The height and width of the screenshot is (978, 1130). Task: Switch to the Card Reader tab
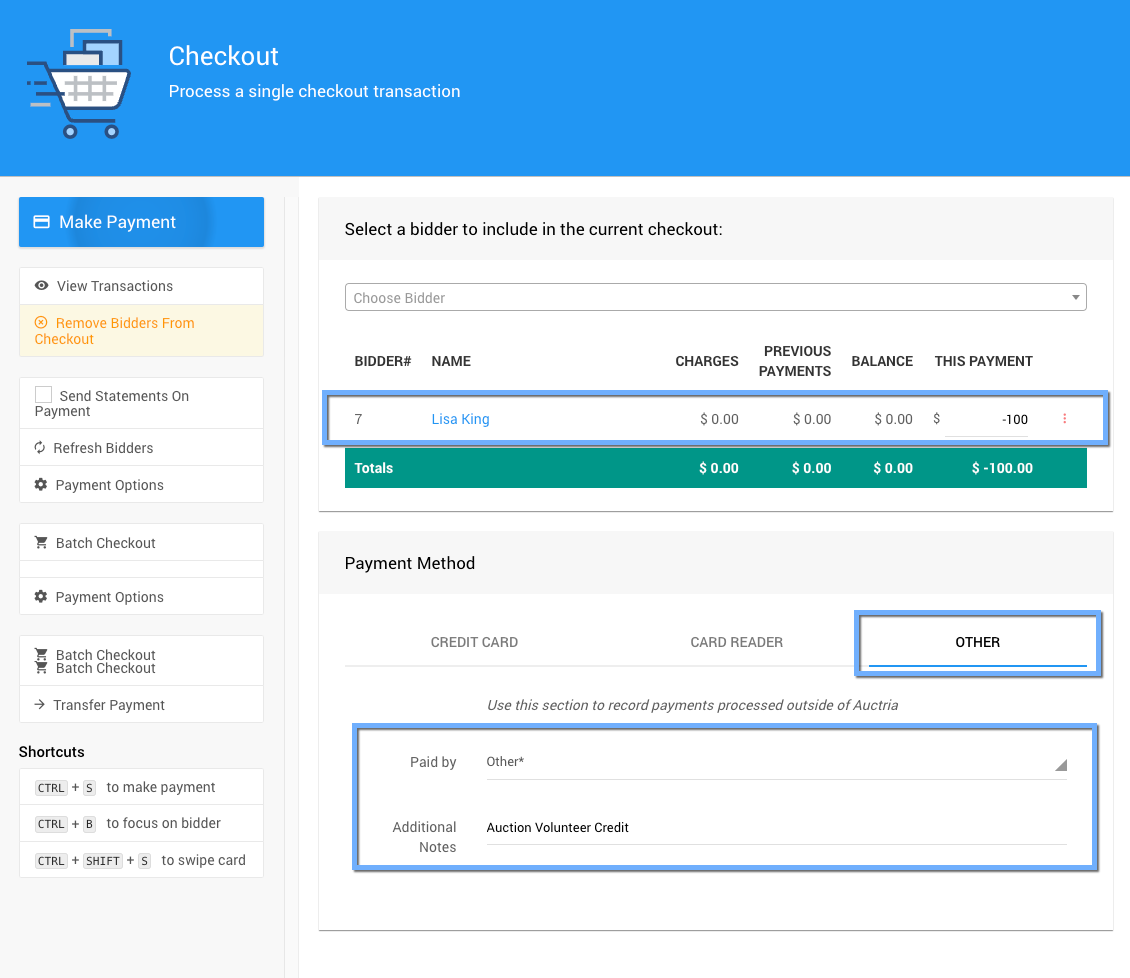(x=736, y=642)
